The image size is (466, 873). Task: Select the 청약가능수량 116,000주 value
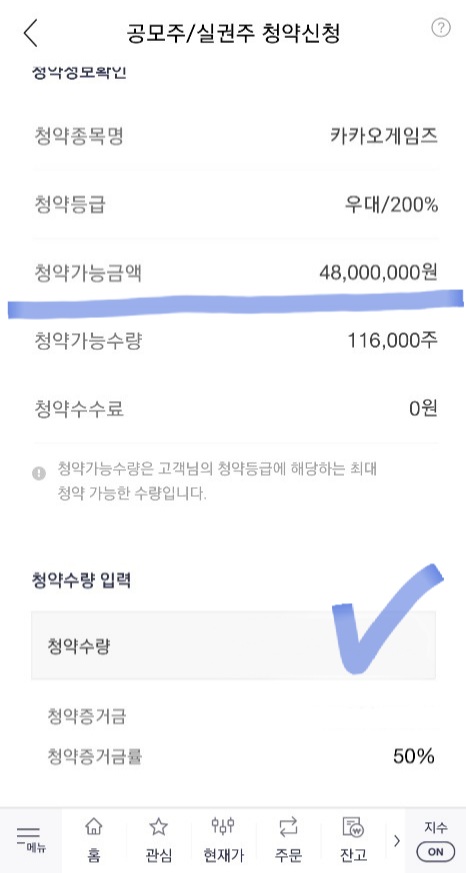[393, 340]
